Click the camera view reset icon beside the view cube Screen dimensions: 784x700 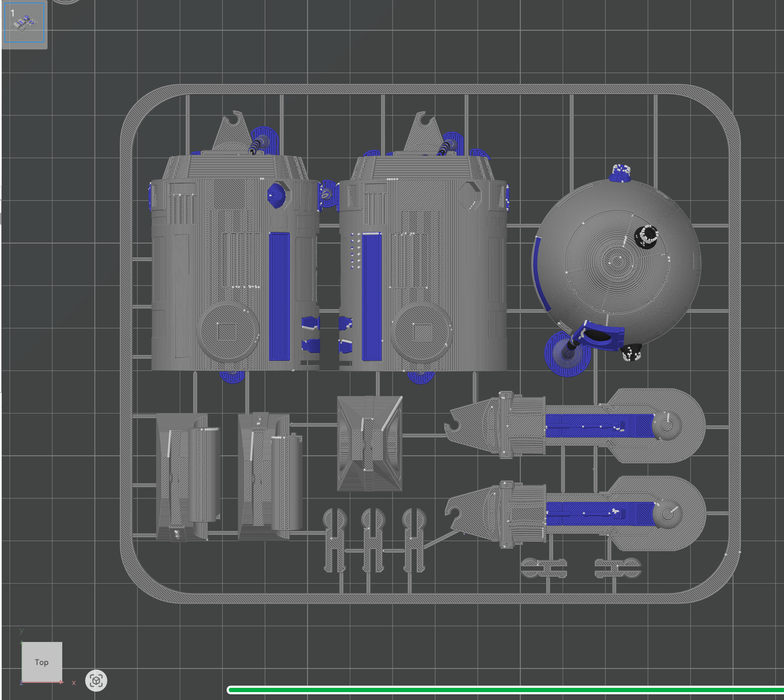pos(96,681)
